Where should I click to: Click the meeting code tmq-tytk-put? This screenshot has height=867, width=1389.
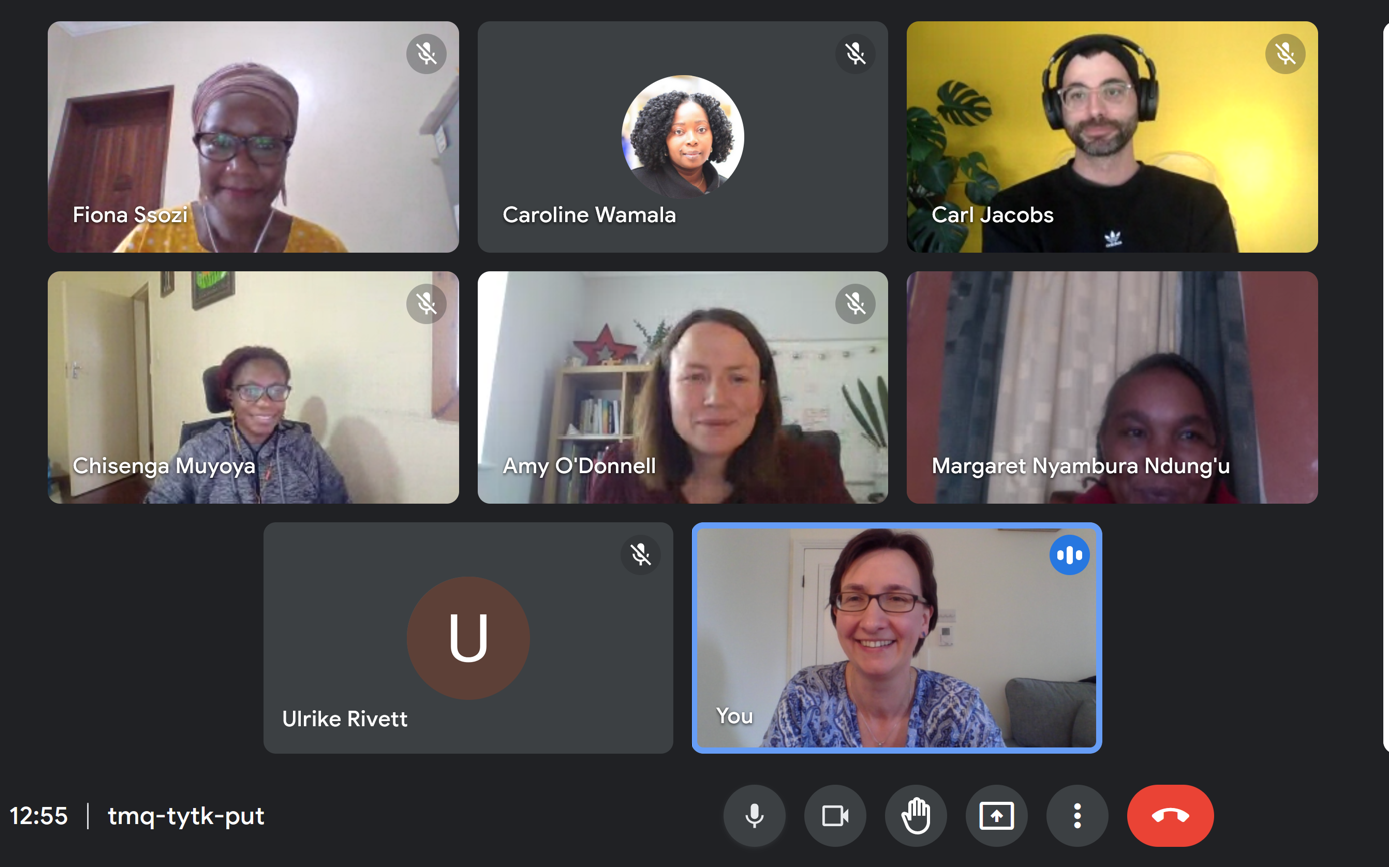tap(186, 816)
